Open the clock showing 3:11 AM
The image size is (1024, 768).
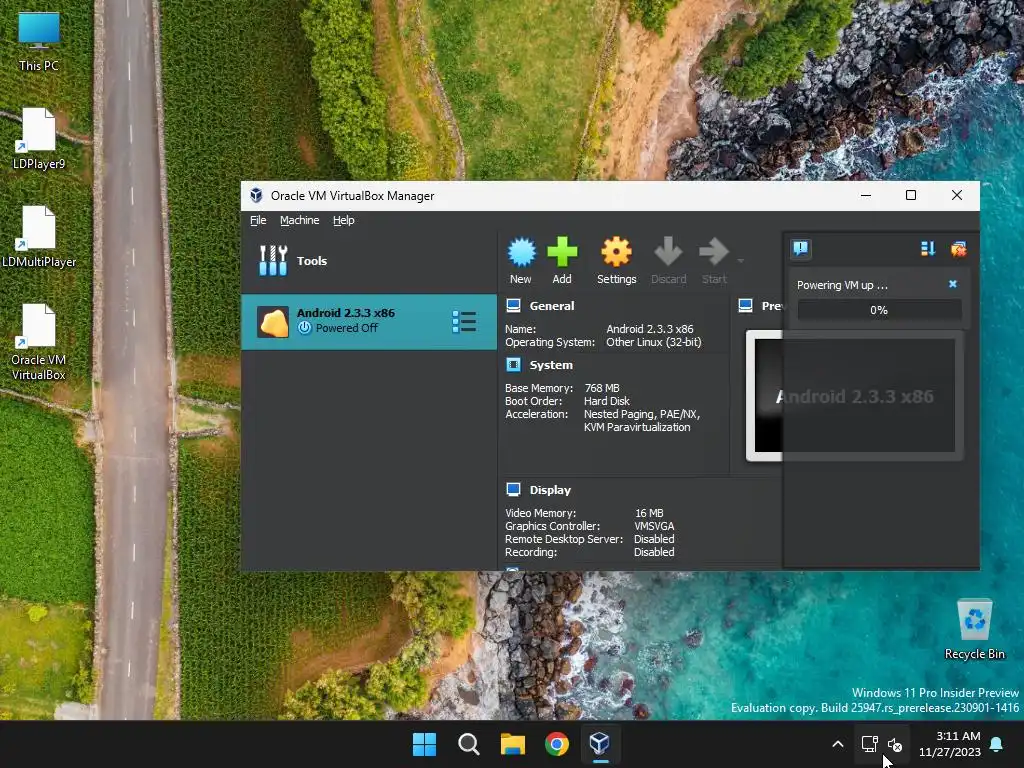(950, 744)
